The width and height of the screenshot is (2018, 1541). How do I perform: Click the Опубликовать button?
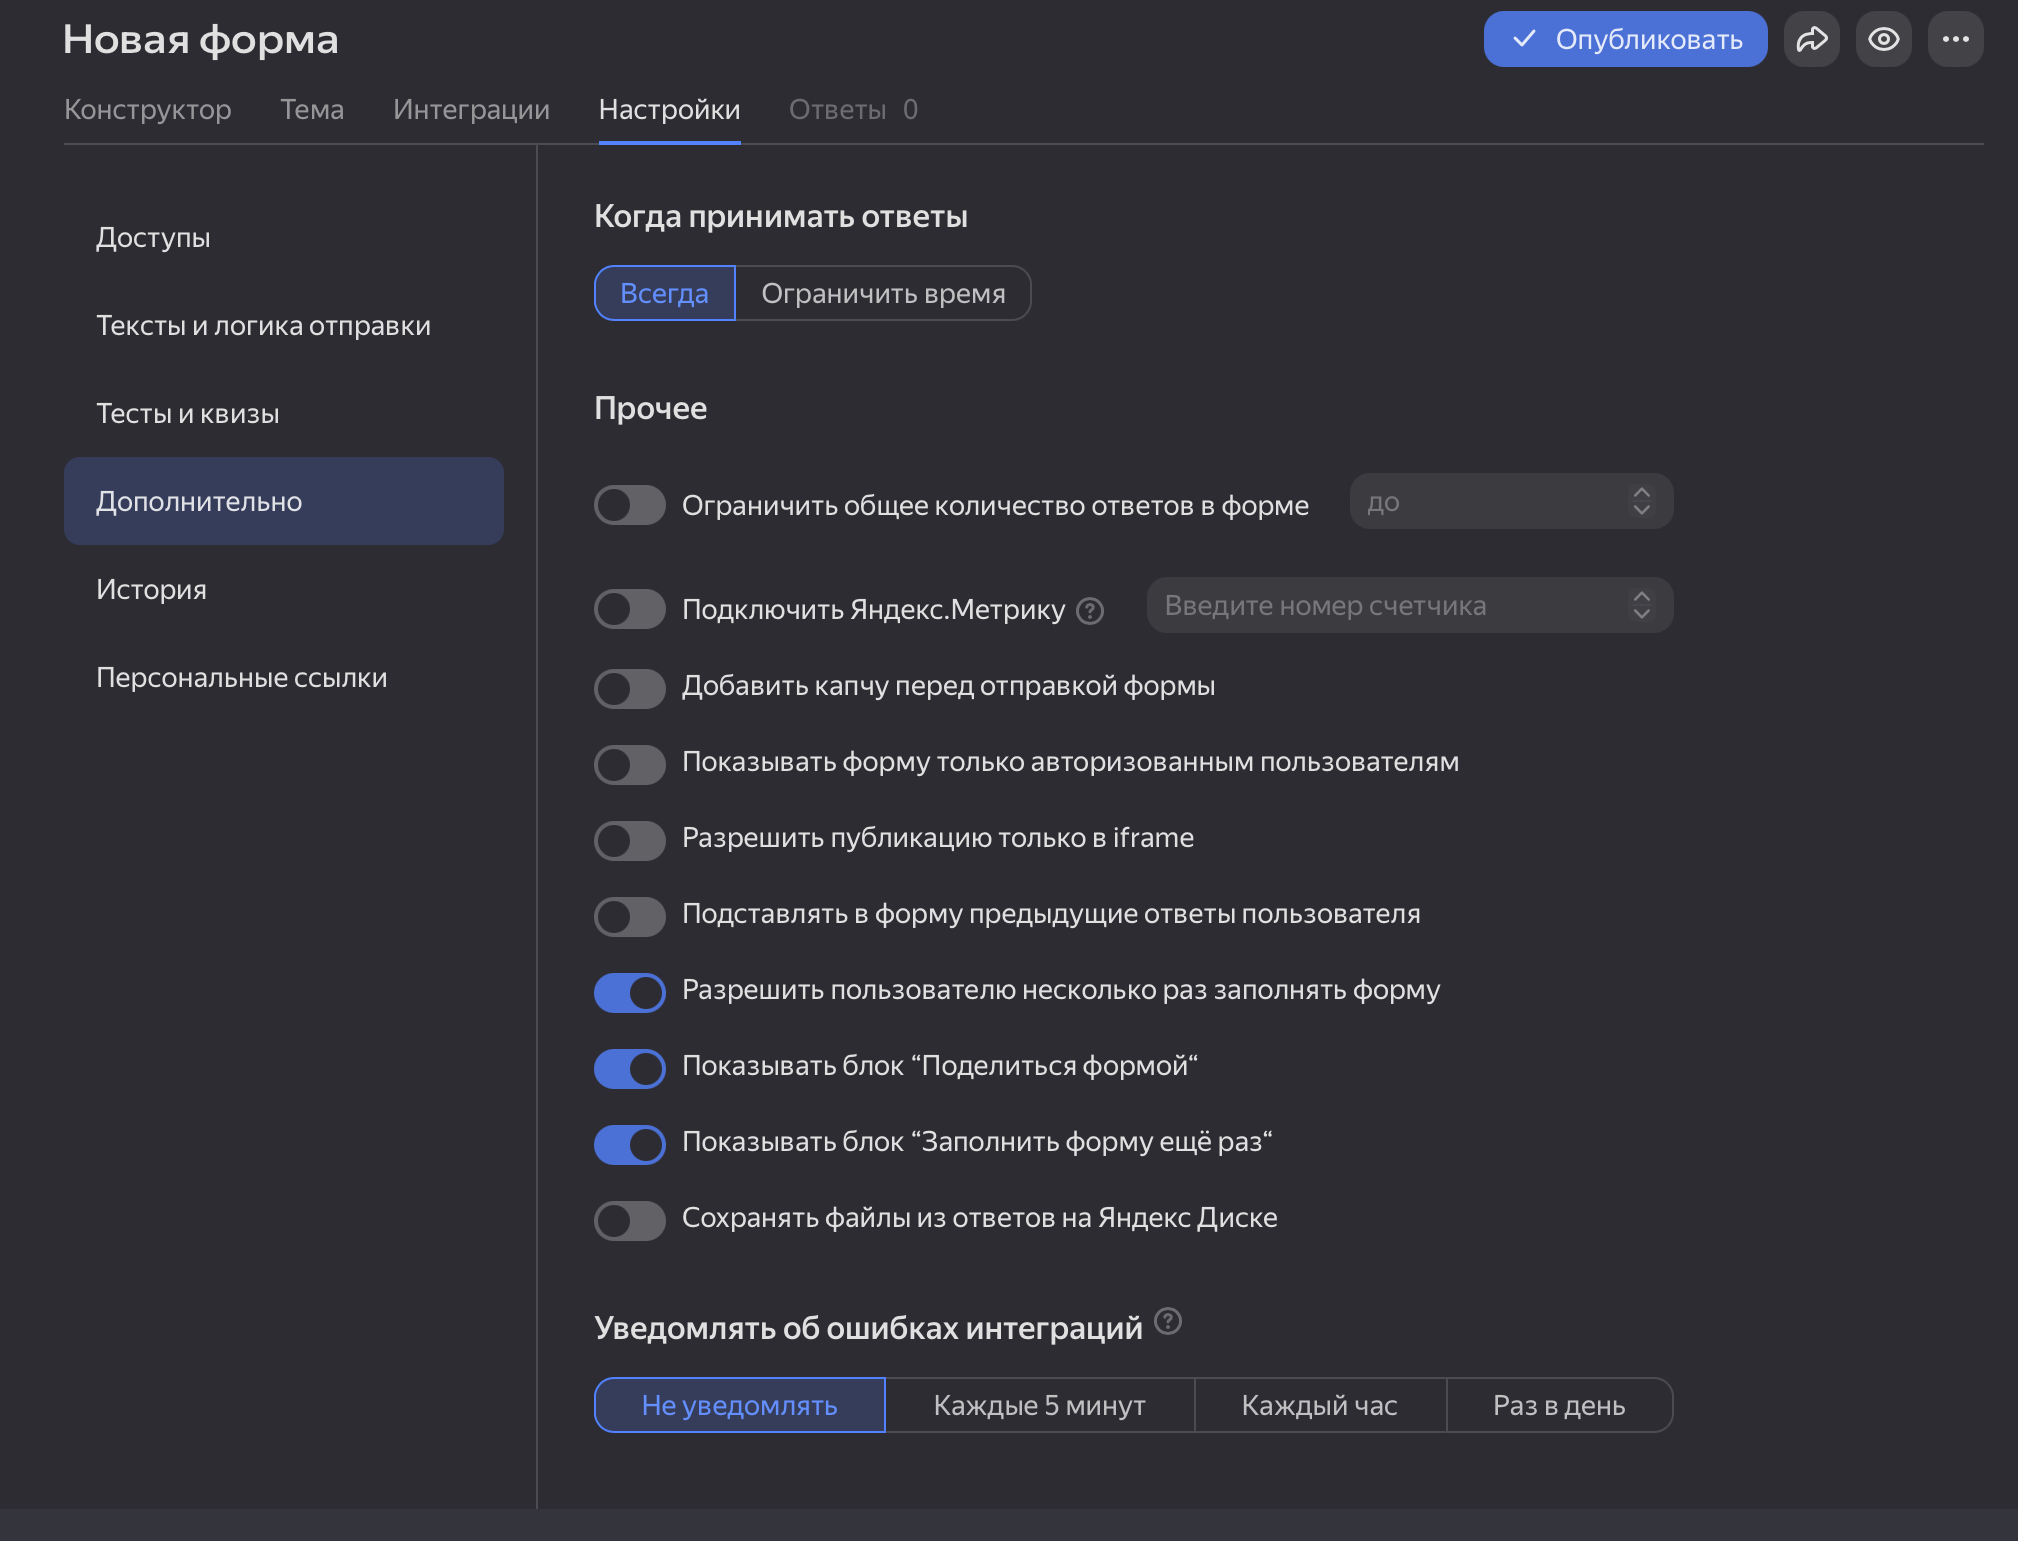(1625, 39)
